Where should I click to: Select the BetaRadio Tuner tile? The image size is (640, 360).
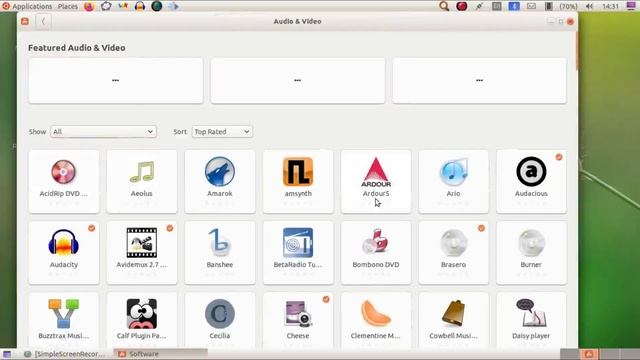click(298, 253)
